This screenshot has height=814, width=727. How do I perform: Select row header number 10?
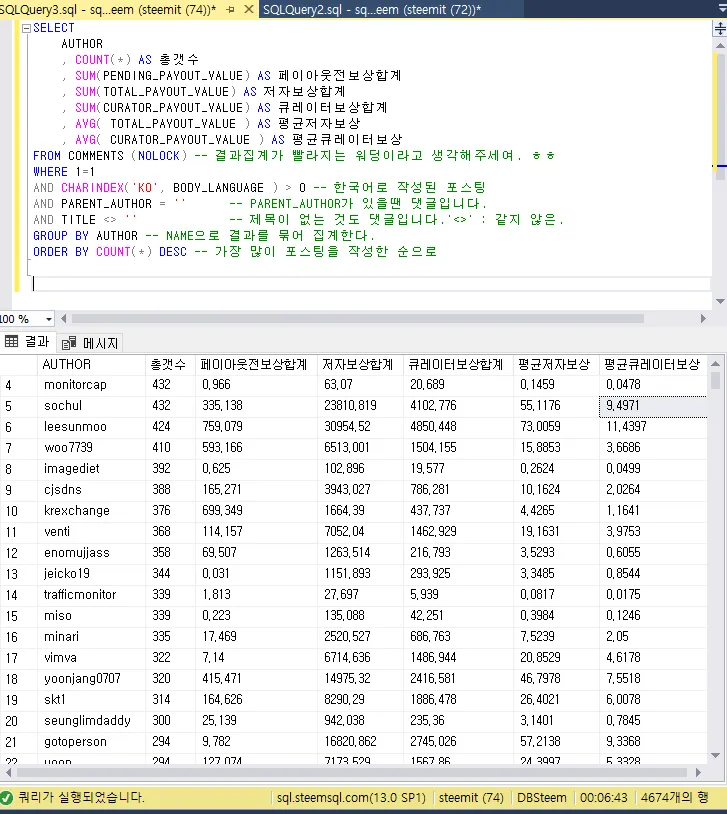[19, 511]
